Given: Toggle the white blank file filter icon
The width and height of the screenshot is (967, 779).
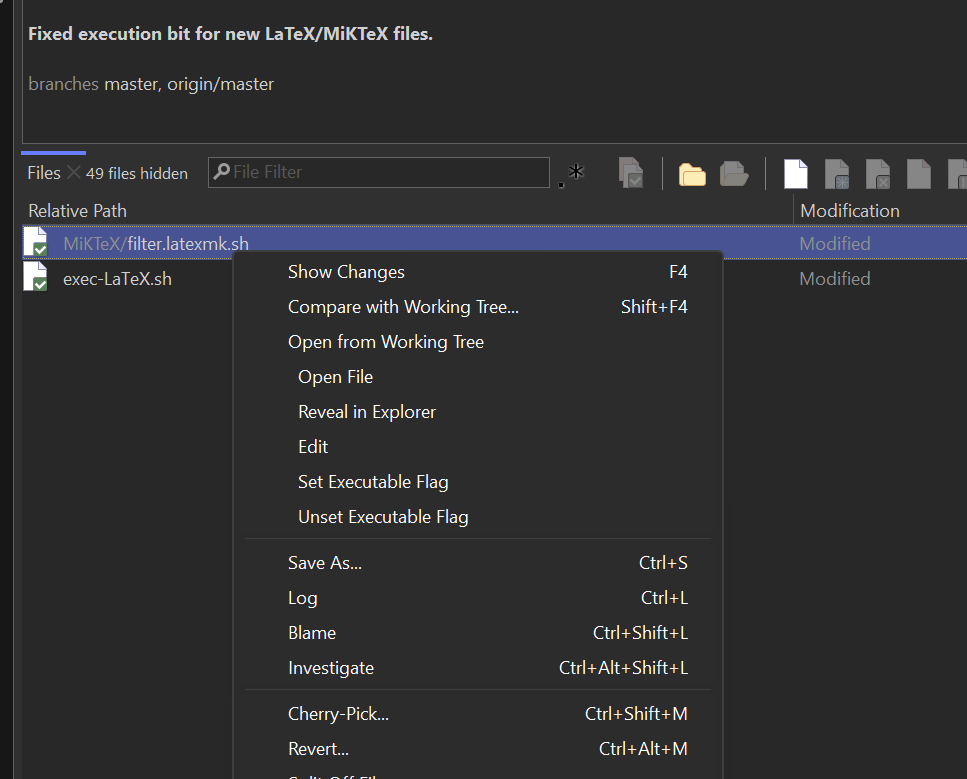Looking at the screenshot, I should 795,174.
